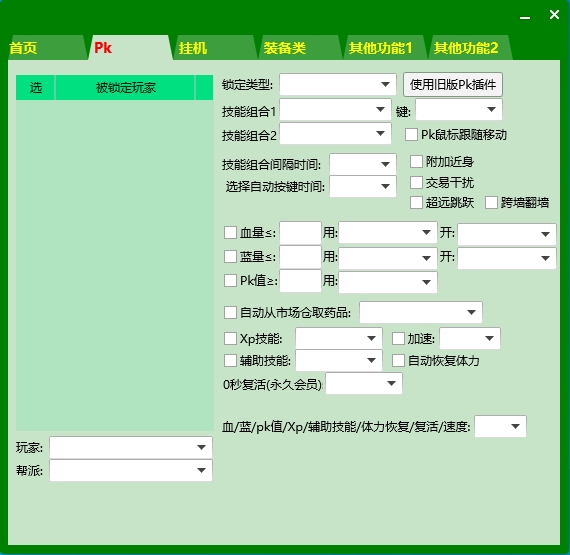Viewport: 570px width, 555px height.
Task: Open the 玩家 dropdown list
Action: pyautogui.click(x=131, y=447)
